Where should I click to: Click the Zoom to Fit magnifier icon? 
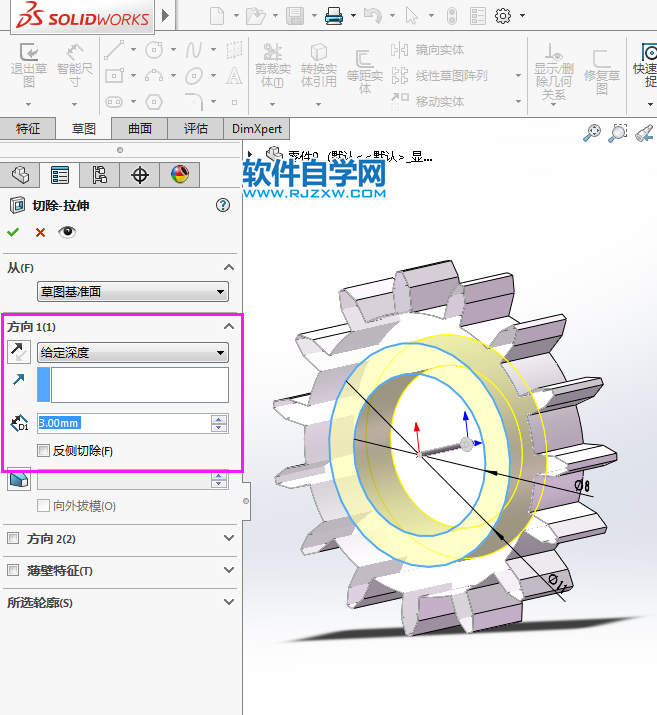[592, 133]
